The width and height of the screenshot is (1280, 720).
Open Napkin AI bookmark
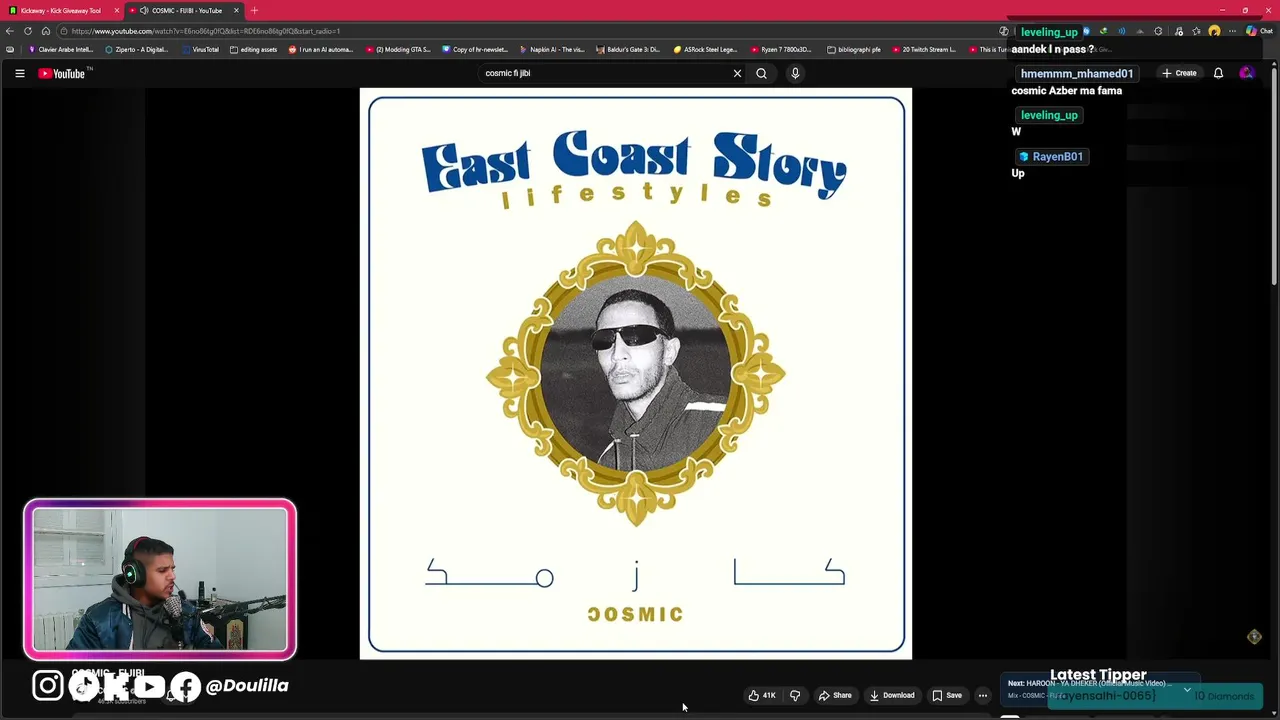pyautogui.click(x=552, y=49)
